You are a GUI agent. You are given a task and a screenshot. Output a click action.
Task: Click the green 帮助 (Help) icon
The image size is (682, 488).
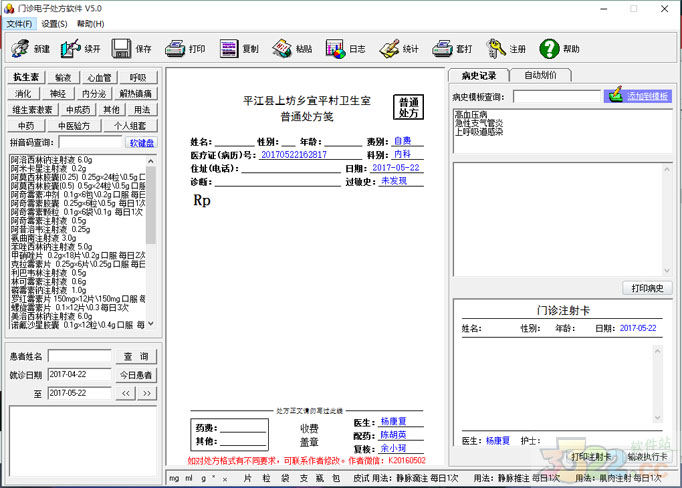[x=549, y=49]
